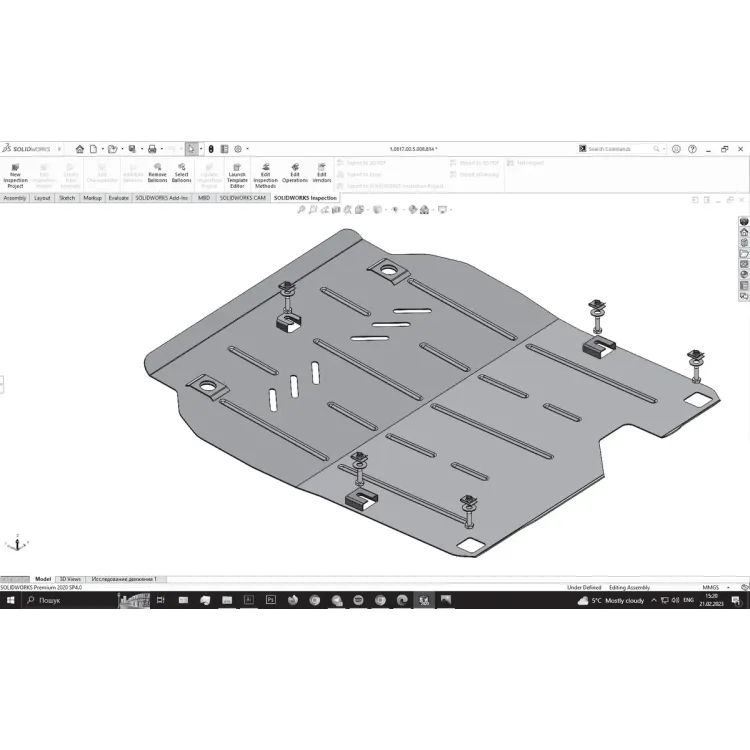Screen dimensions: 750x750
Task: Open a file using the Open icon
Action: click(x=112, y=149)
